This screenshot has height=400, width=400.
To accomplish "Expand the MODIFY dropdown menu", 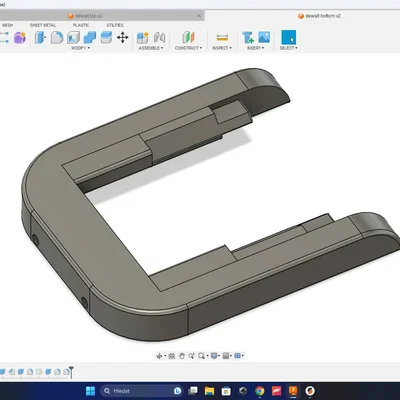I will coord(81,48).
